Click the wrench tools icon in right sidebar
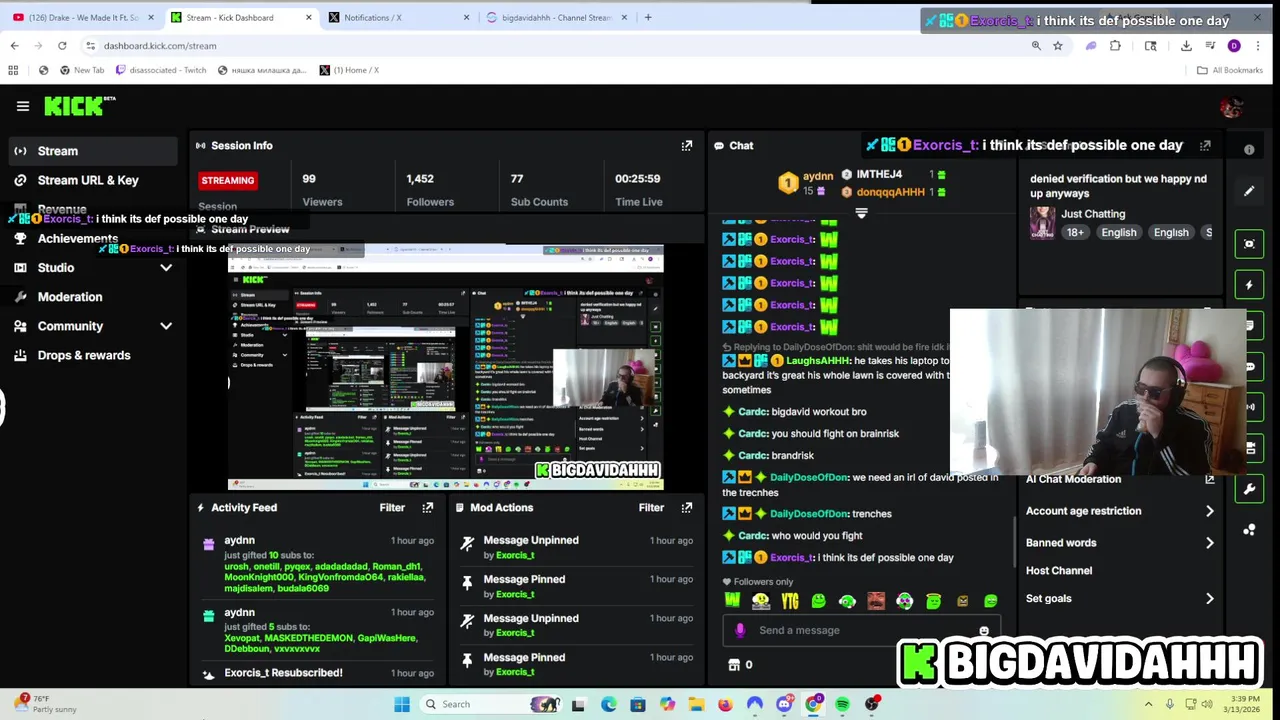This screenshot has width=1280, height=720. 1249,489
